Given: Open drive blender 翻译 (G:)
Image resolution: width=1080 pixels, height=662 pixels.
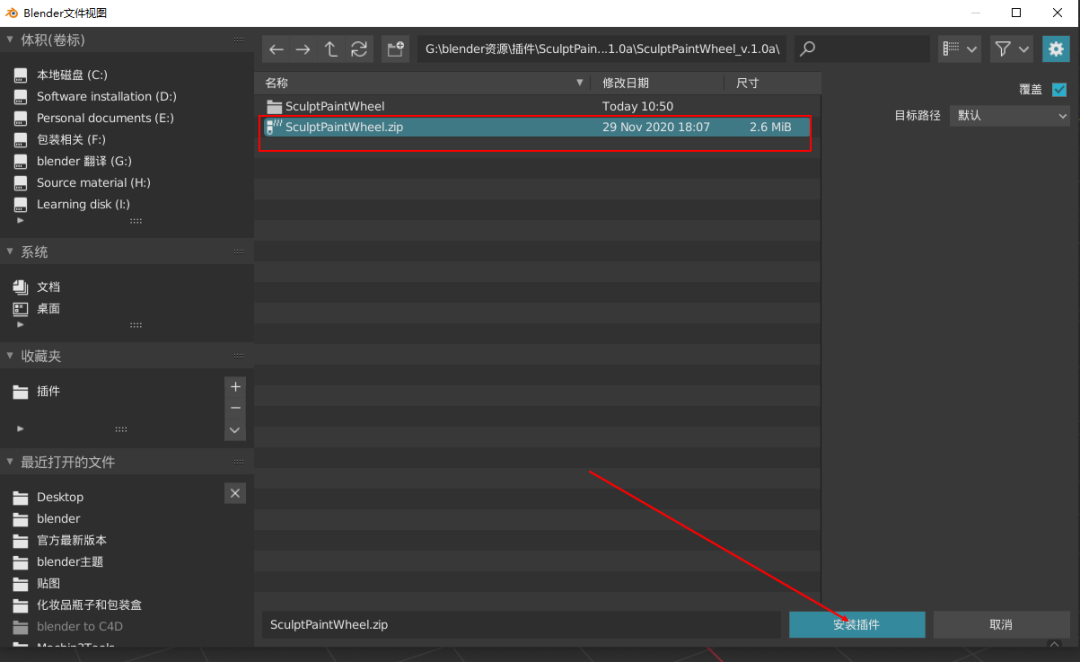Looking at the screenshot, I should pyautogui.click(x=84, y=161).
